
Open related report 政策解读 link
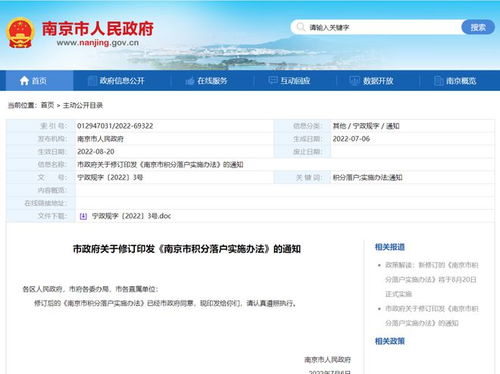click(432, 279)
